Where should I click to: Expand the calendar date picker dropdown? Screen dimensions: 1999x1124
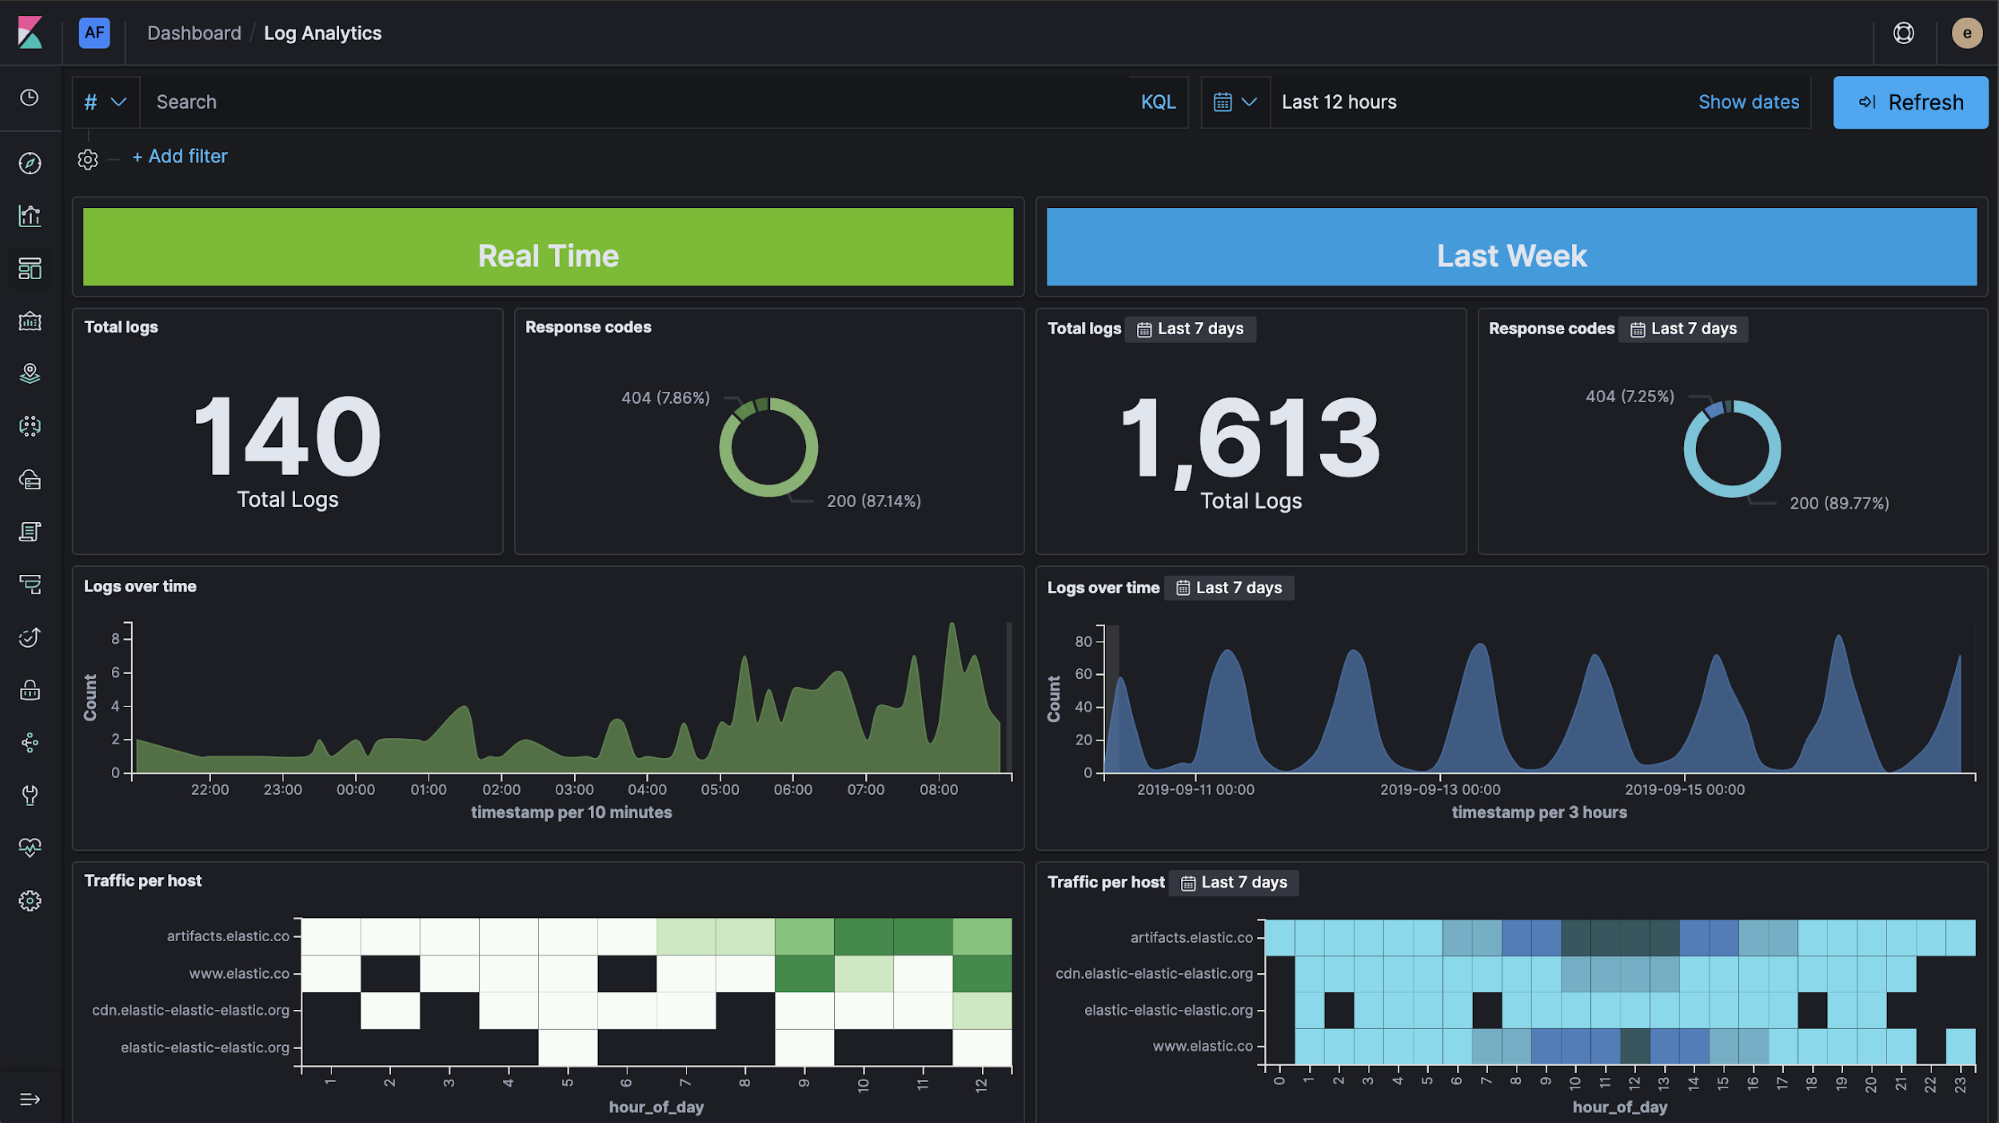click(1232, 102)
